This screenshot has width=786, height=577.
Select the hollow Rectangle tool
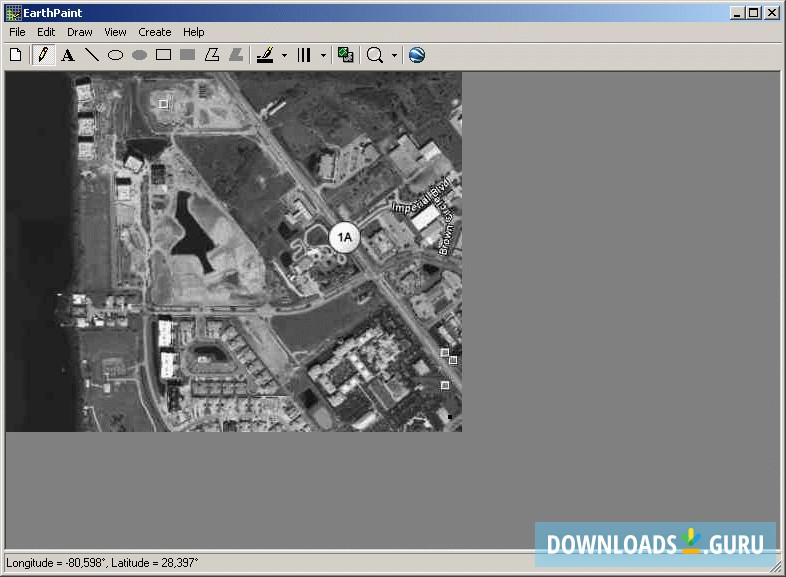pyautogui.click(x=163, y=55)
